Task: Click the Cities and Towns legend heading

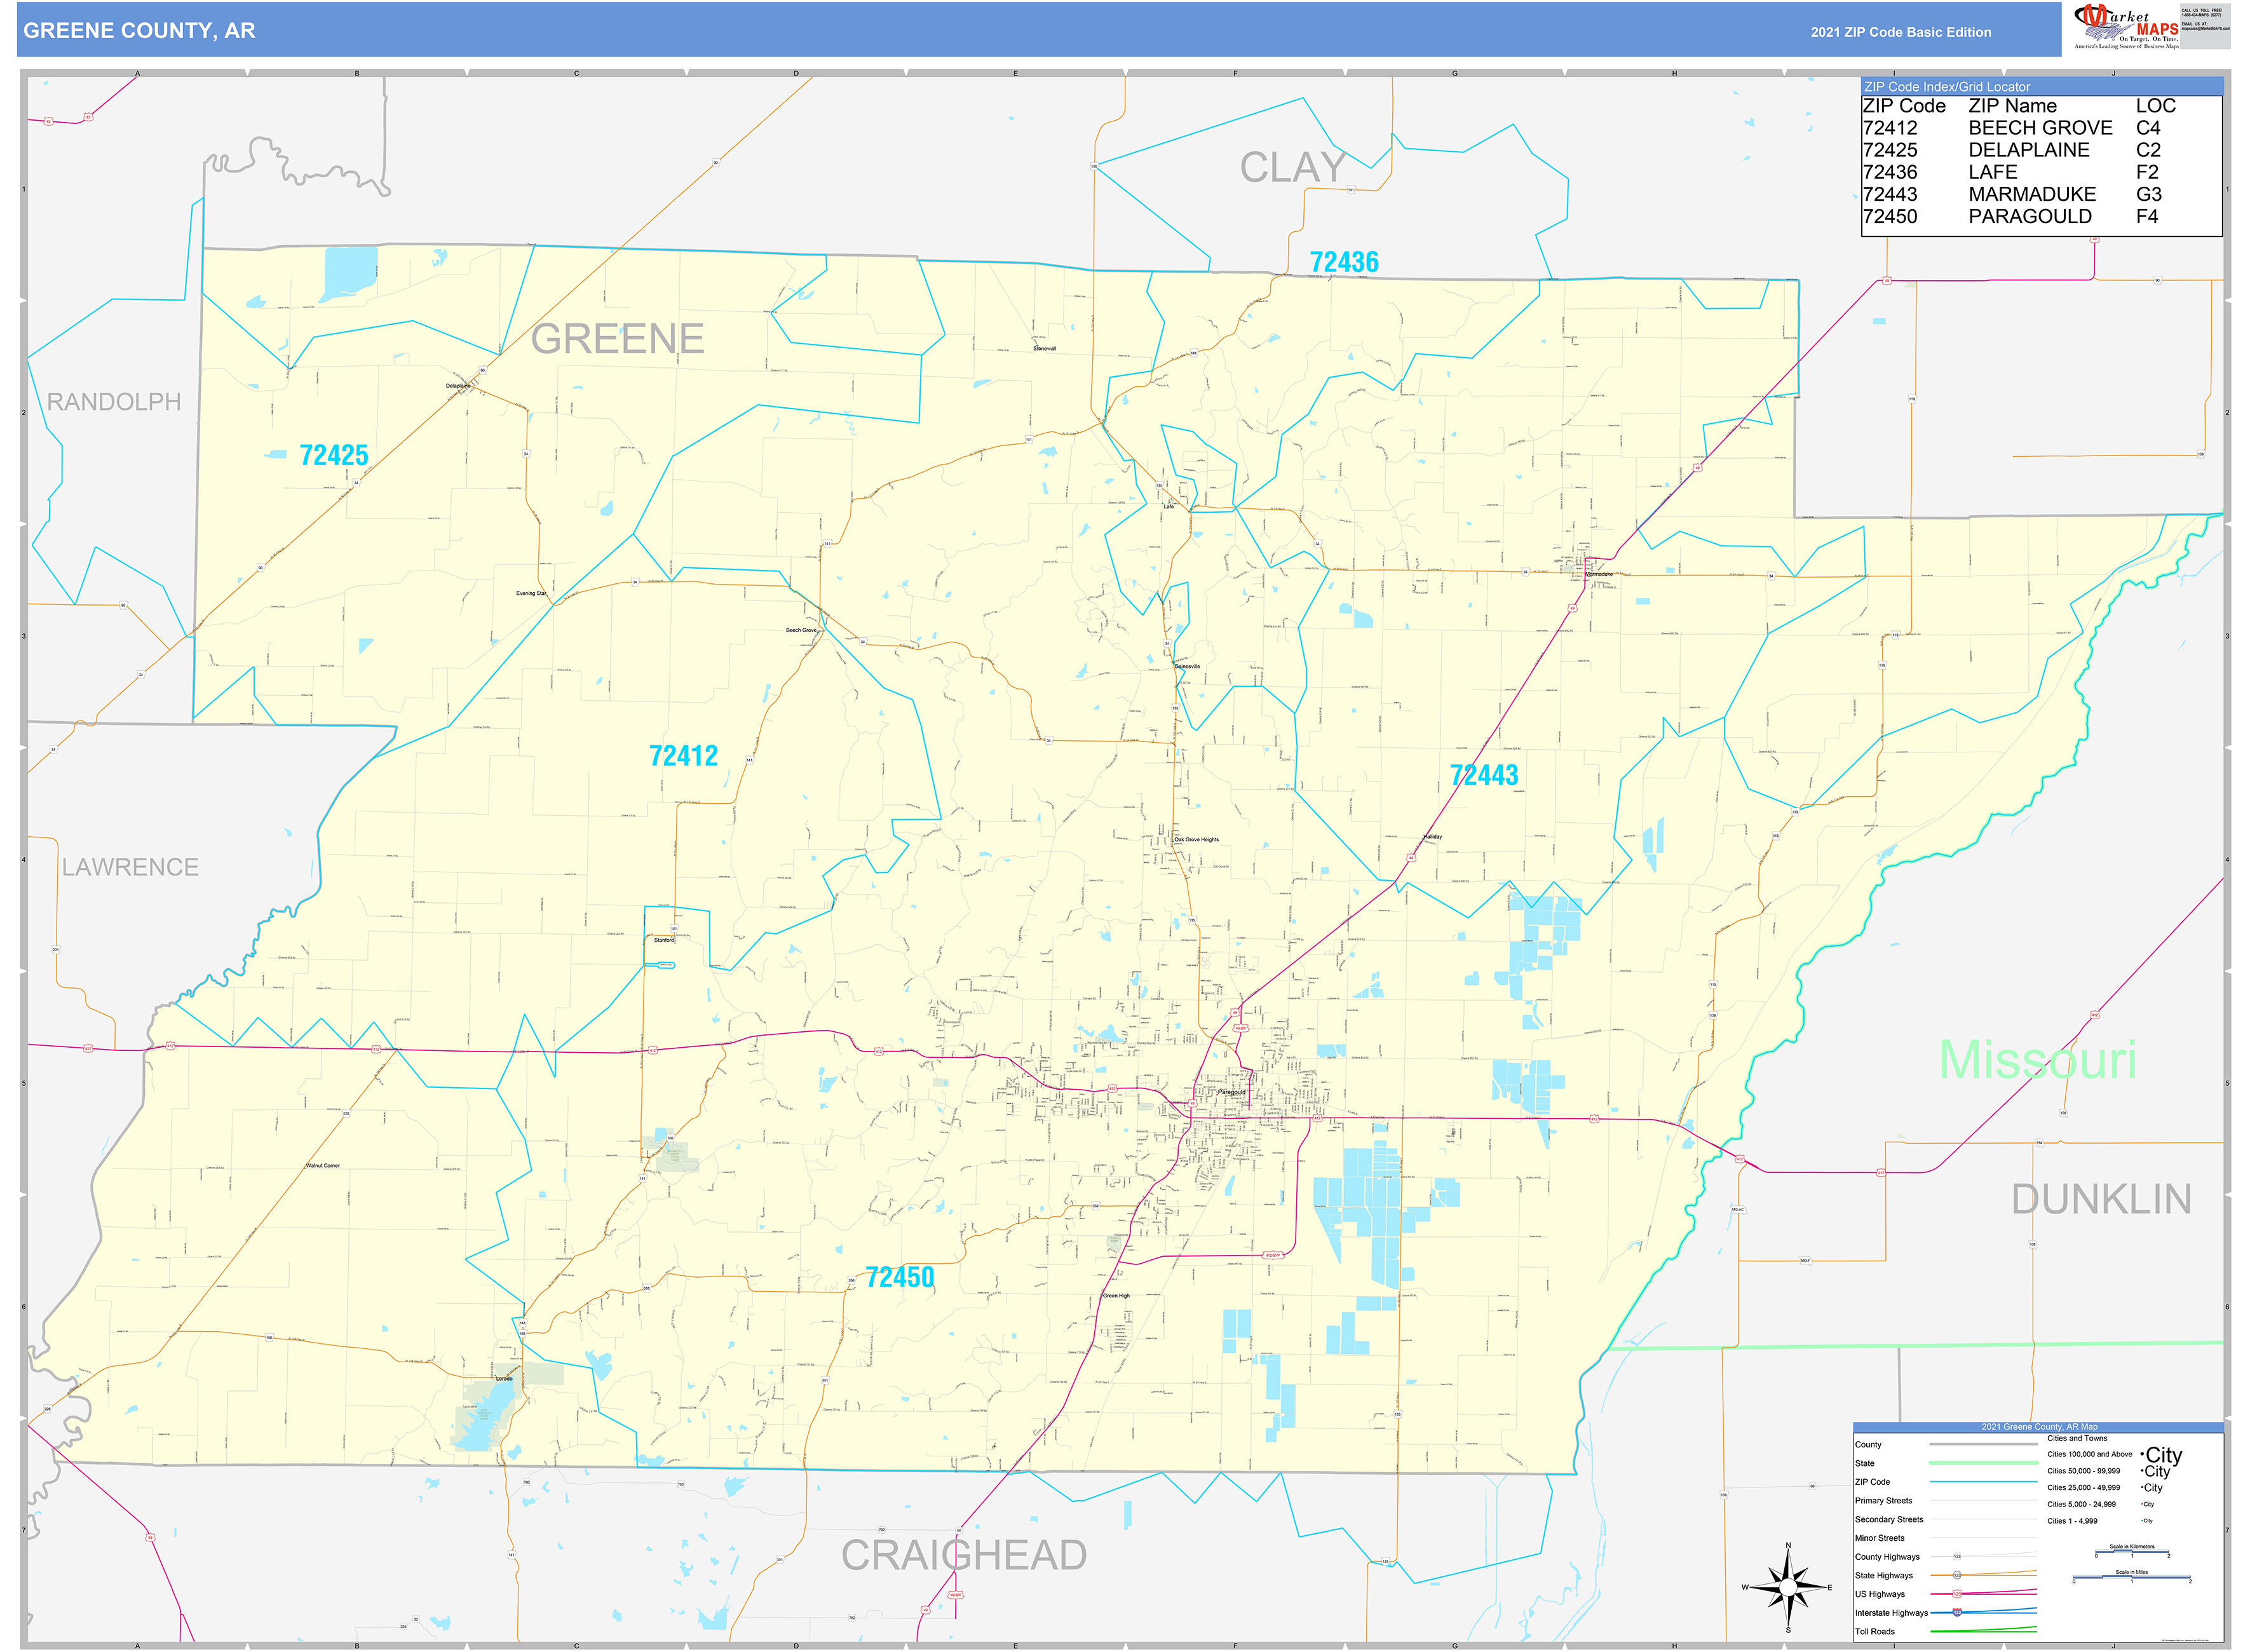Action: coord(2077,1438)
